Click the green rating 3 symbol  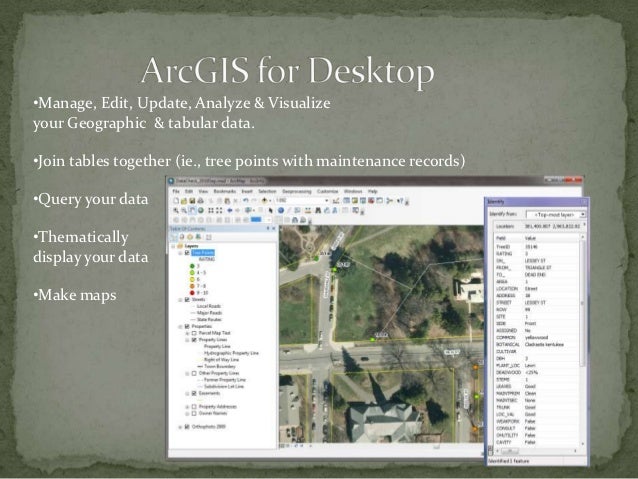pyautogui.click(x=192, y=266)
